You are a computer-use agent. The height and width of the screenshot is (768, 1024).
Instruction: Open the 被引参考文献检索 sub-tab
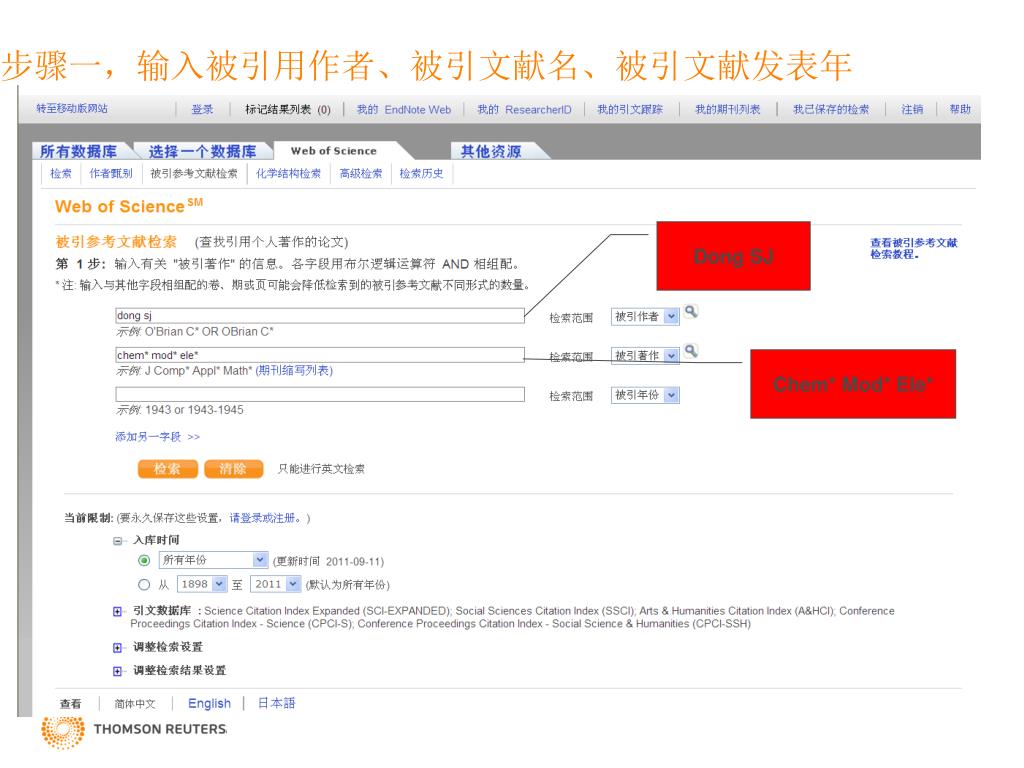(194, 174)
